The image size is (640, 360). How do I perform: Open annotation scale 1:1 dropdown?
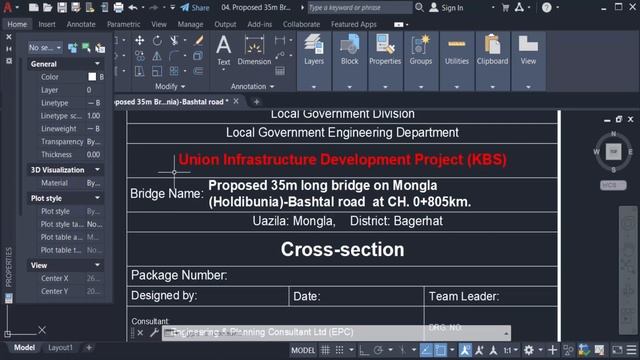tap(510, 350)
